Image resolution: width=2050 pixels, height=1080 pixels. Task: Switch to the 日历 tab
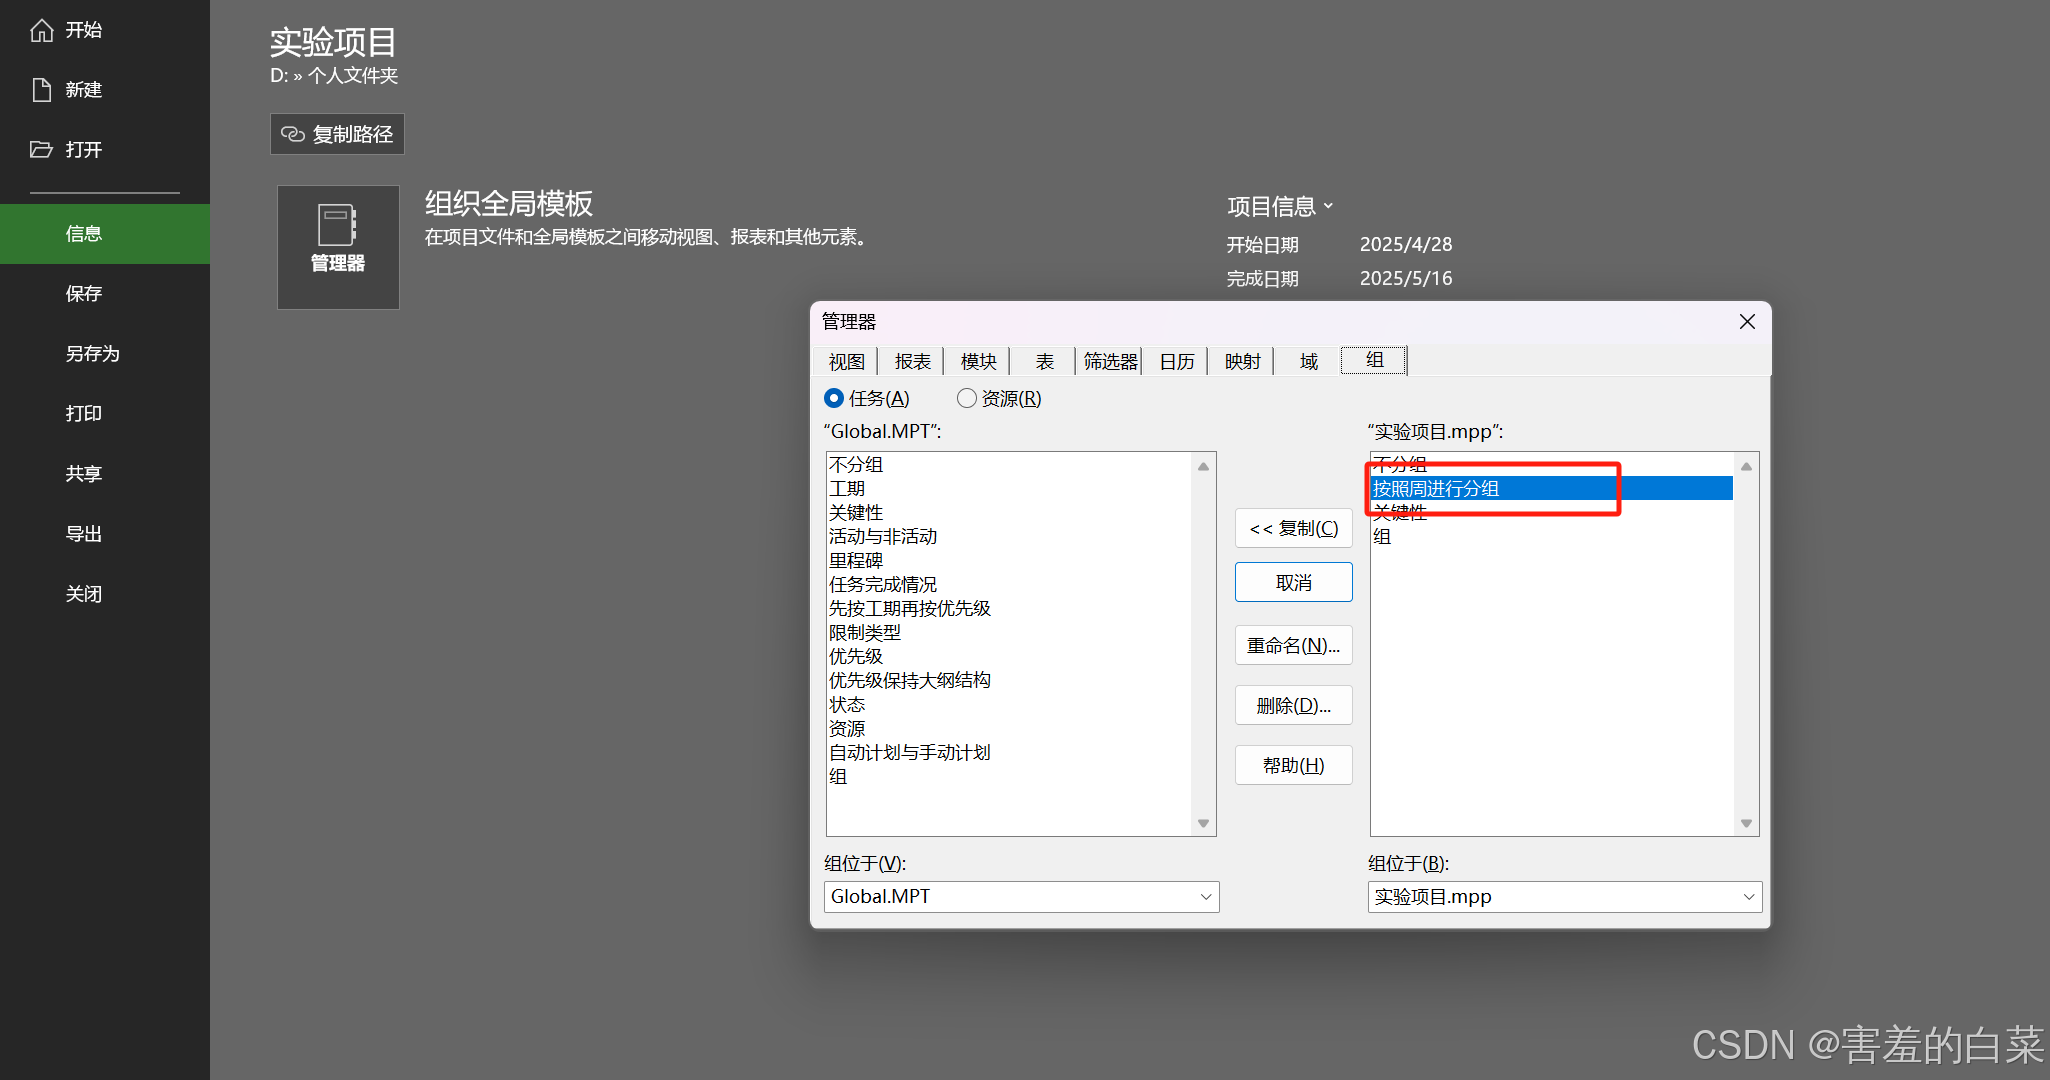tap(1176, 361)
